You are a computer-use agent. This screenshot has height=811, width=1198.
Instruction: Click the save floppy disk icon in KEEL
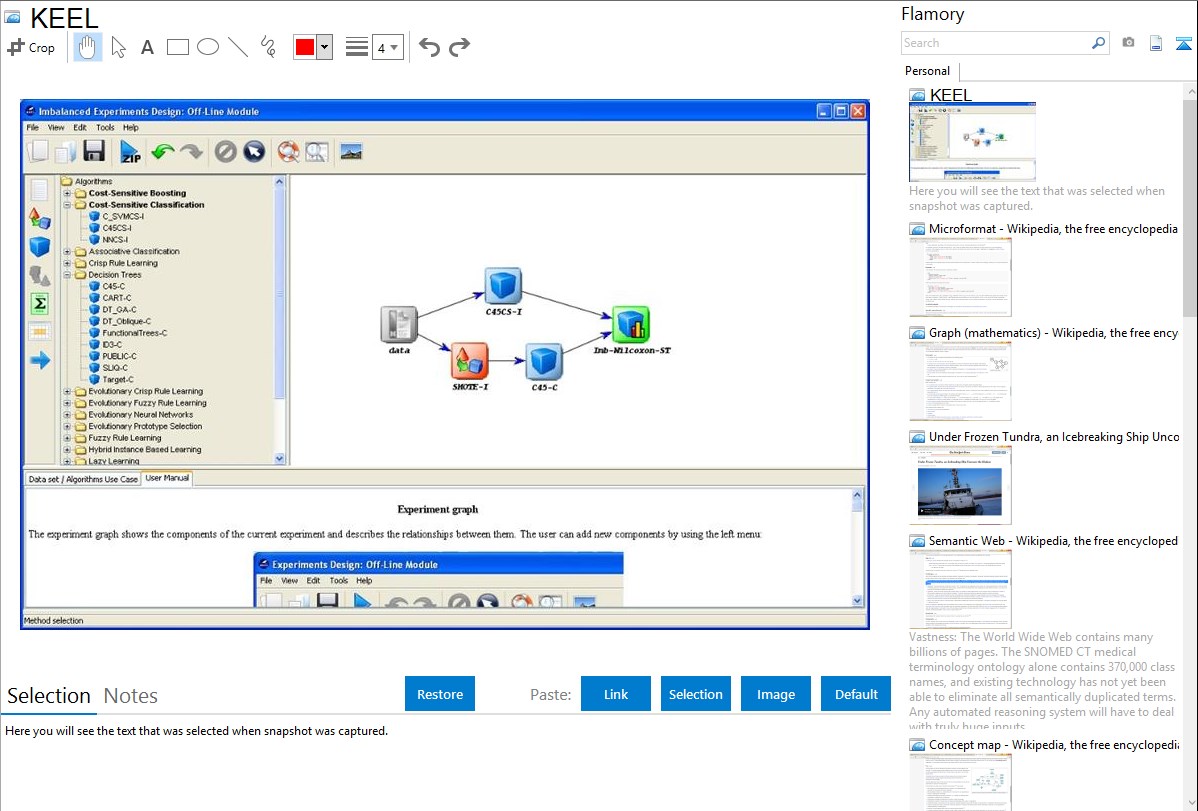click(94, 151)
